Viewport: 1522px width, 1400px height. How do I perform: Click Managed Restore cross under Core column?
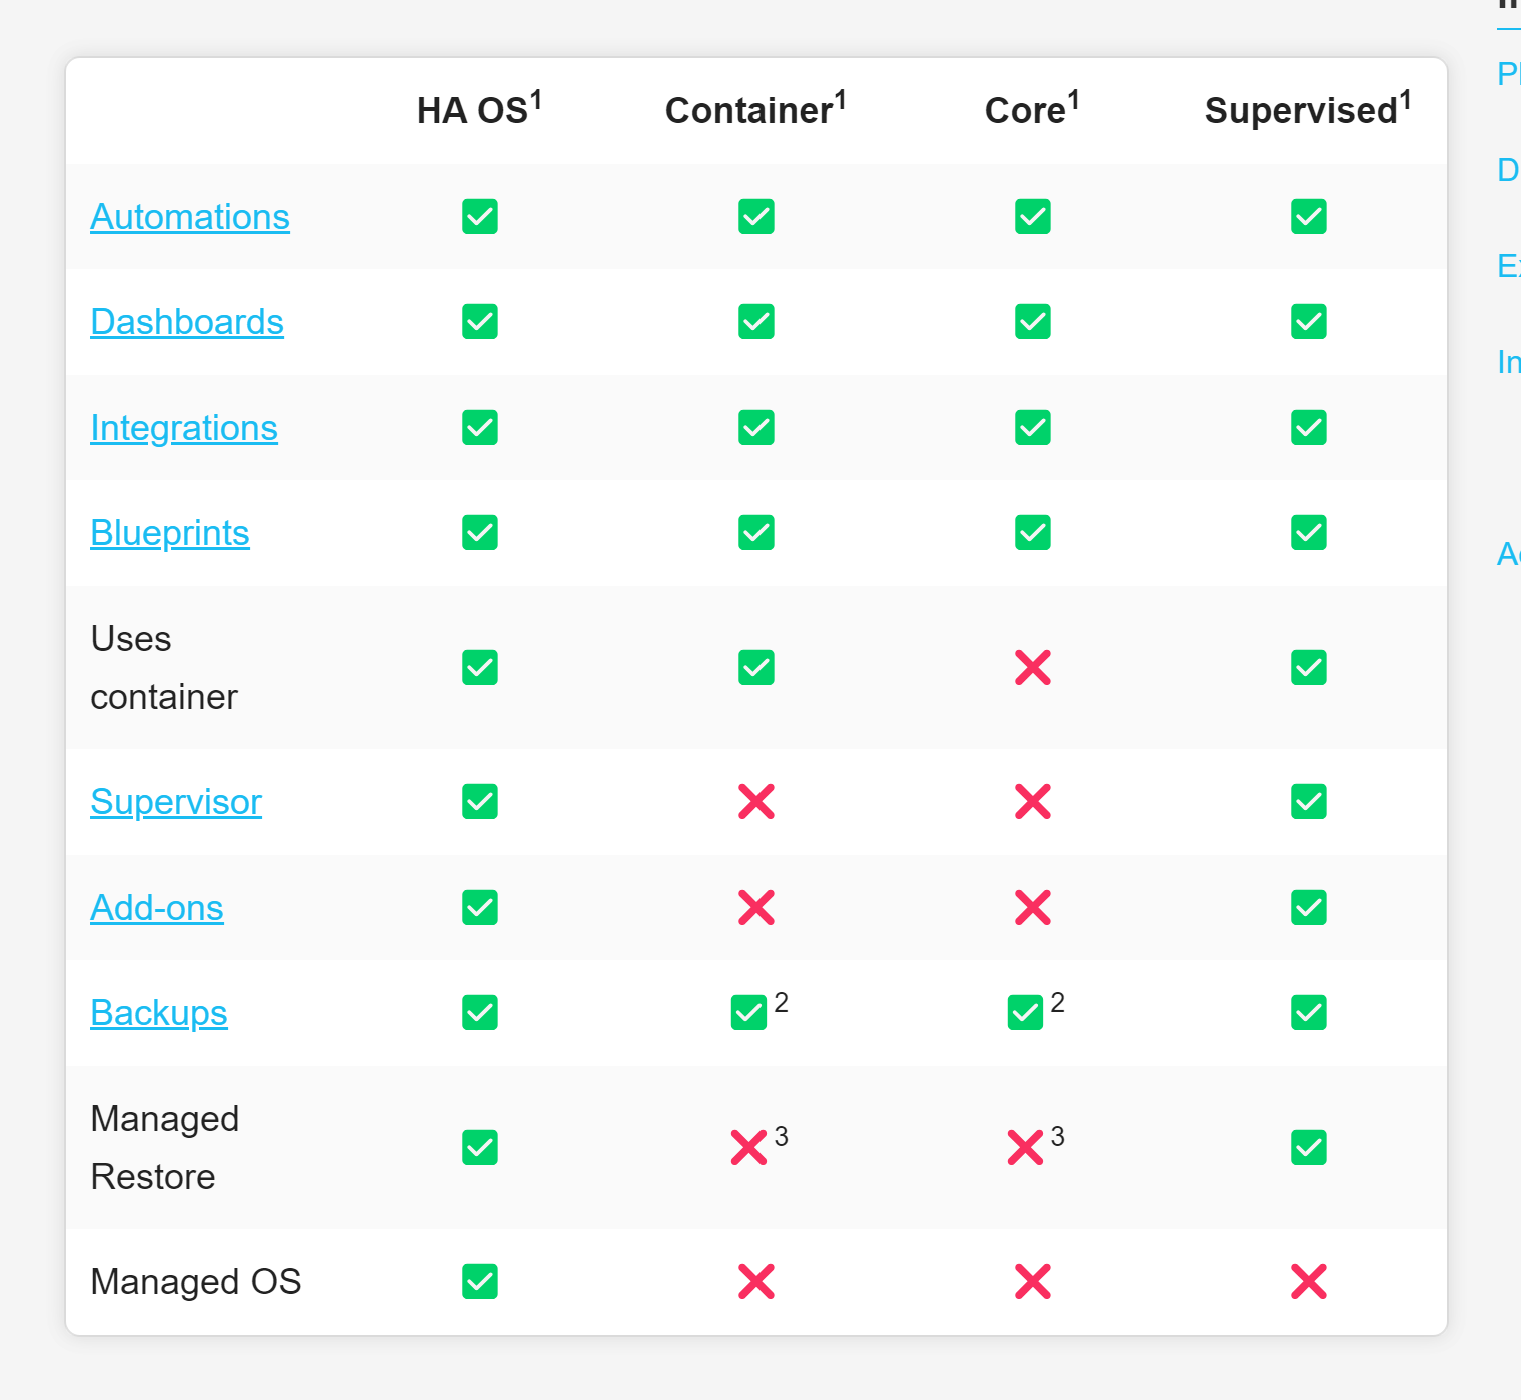point(1025,1148)
